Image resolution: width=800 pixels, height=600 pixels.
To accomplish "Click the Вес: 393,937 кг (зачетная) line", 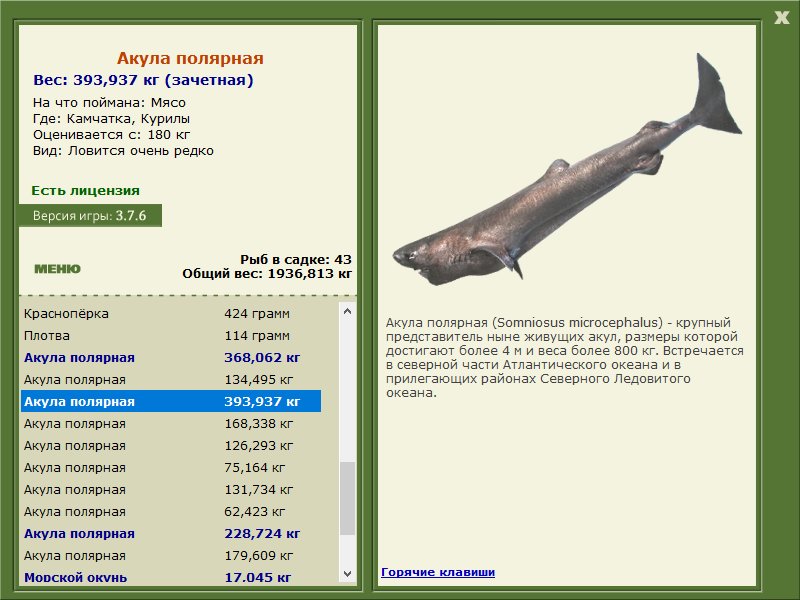I will click(x=143, y=80).
